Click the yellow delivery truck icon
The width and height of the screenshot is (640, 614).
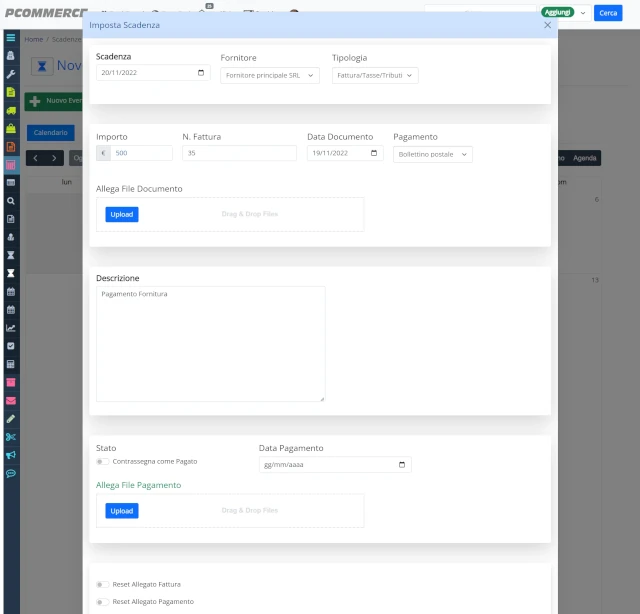[11, 110]
